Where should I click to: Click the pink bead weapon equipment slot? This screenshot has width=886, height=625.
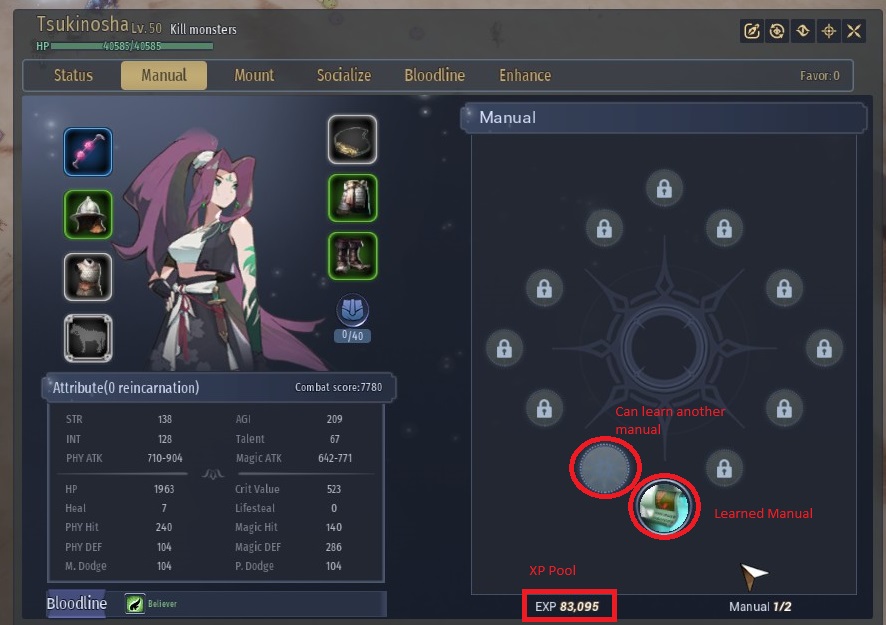(88, 151)
